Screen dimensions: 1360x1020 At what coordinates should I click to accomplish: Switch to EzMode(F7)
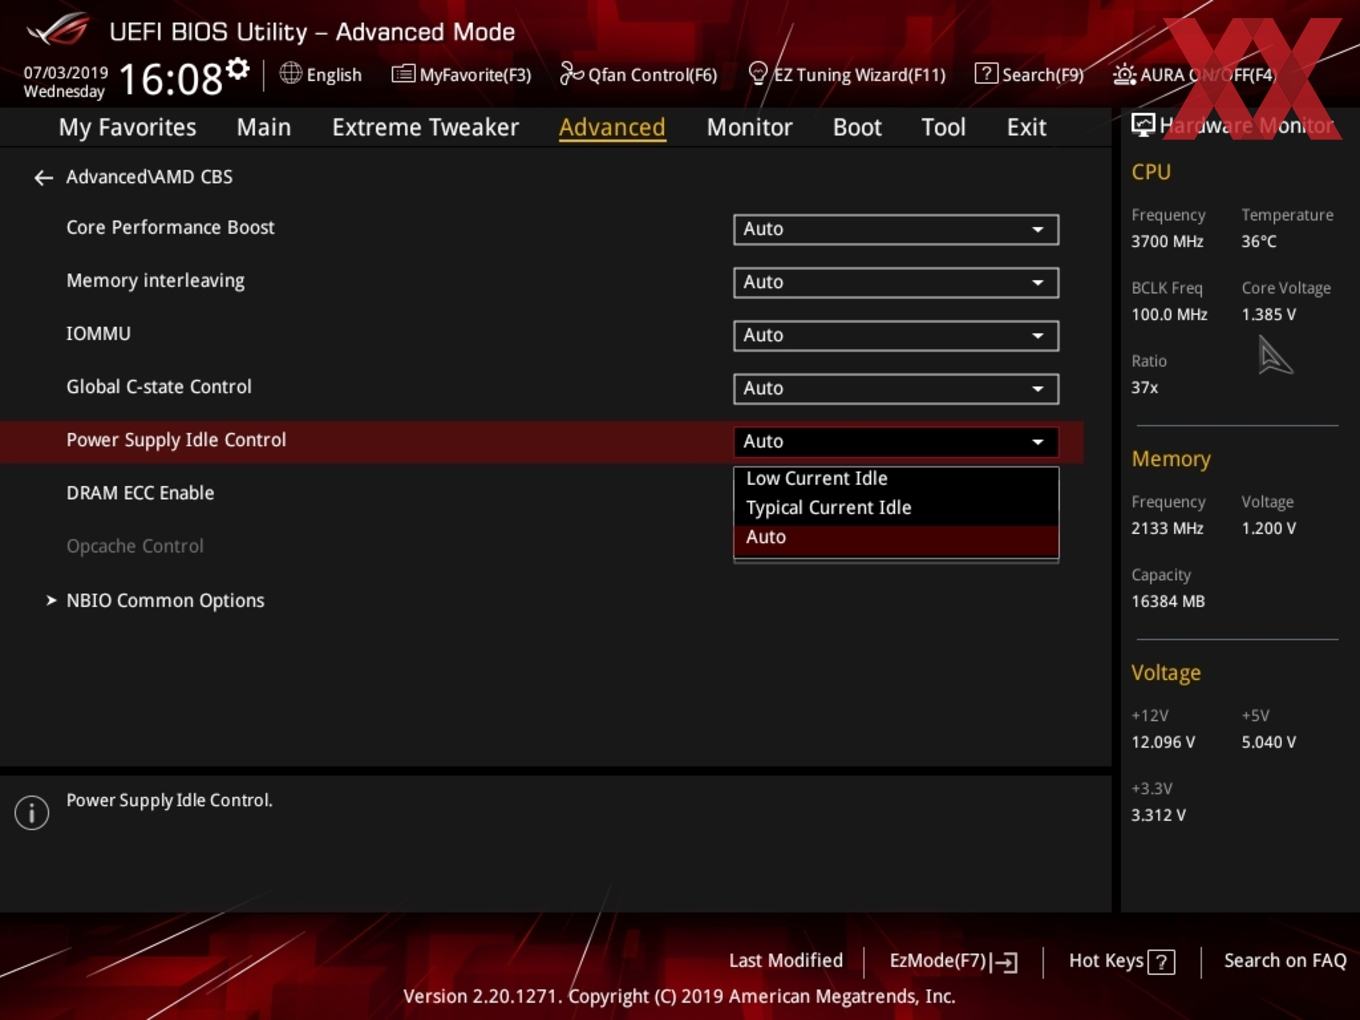pyautogui.click(x=953, y=961)
